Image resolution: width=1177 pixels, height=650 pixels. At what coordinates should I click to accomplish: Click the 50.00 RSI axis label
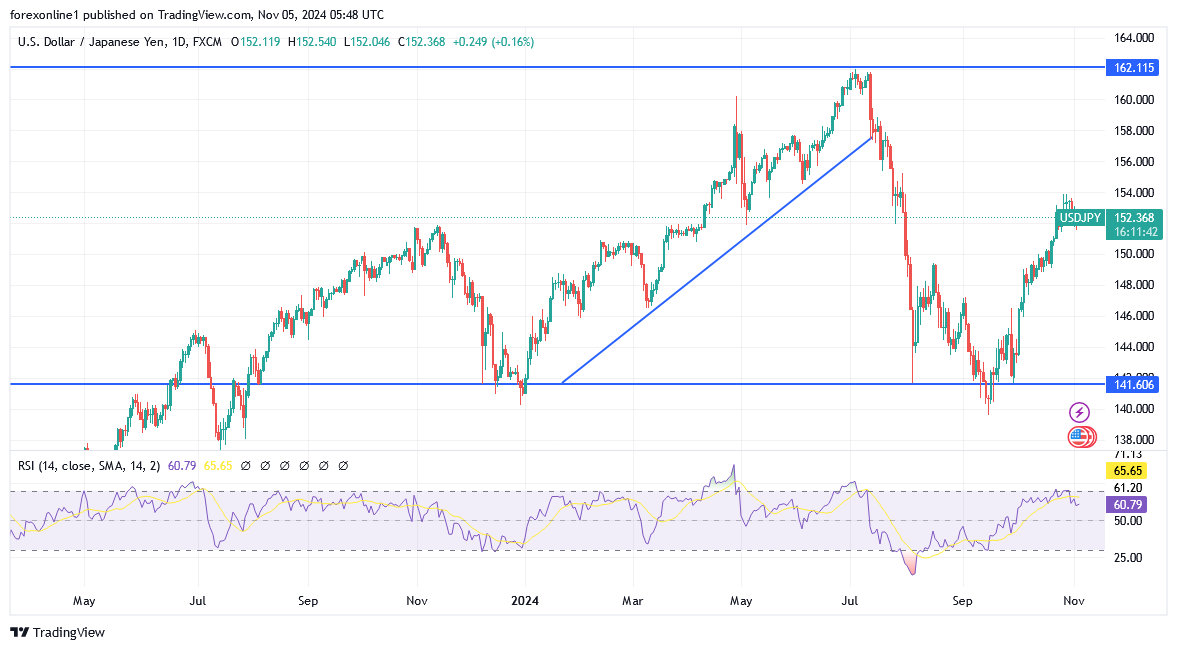pos(1128,521)
